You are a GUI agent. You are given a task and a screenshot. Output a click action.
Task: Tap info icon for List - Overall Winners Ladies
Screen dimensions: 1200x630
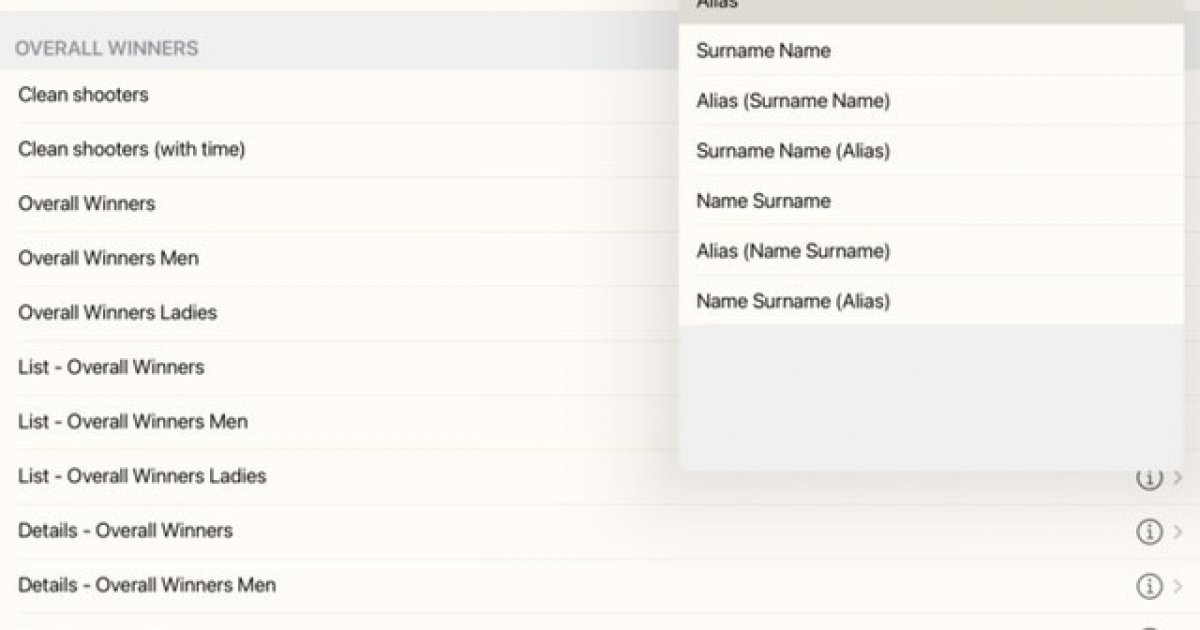(1148, 478)
